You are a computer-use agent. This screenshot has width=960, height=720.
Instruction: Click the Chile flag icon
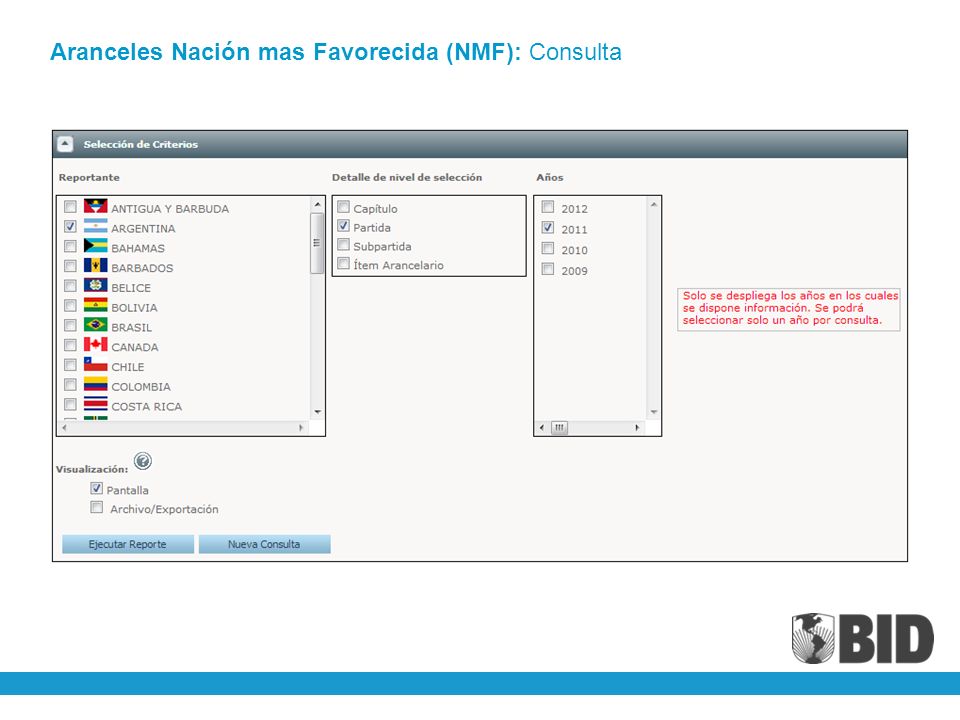pos(96,364)
